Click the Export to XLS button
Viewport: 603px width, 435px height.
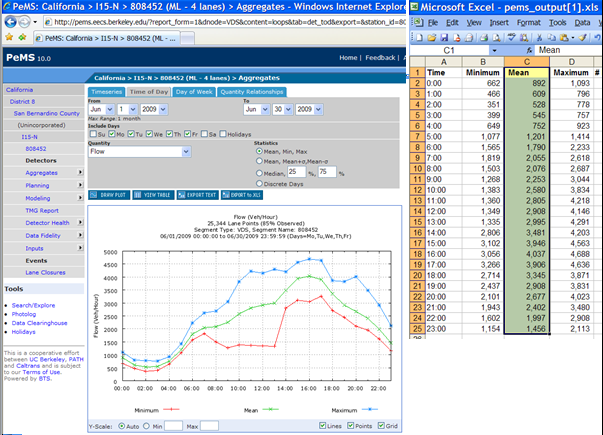(x=241, y=194)
